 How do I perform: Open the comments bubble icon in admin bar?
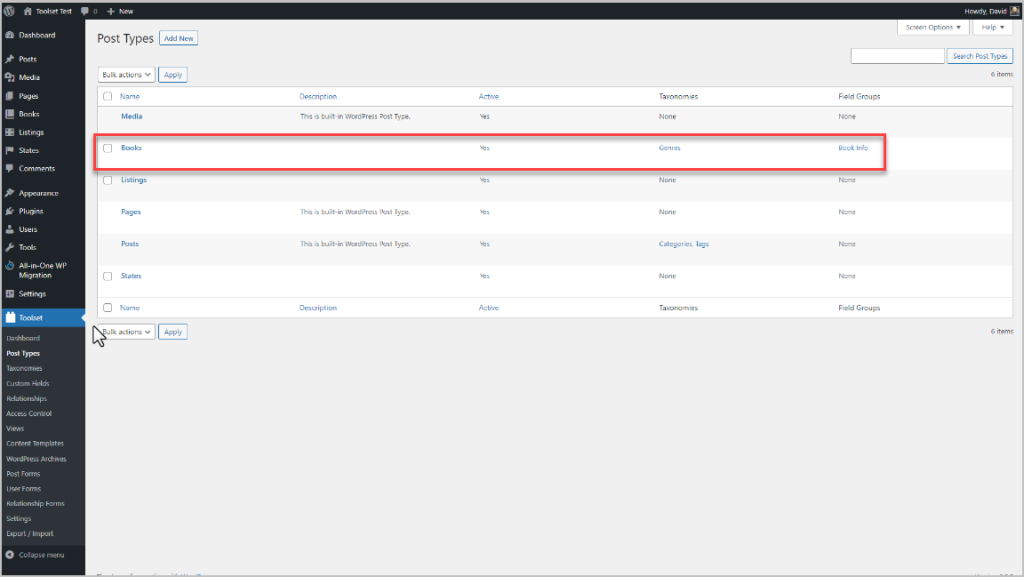(84, 11)
